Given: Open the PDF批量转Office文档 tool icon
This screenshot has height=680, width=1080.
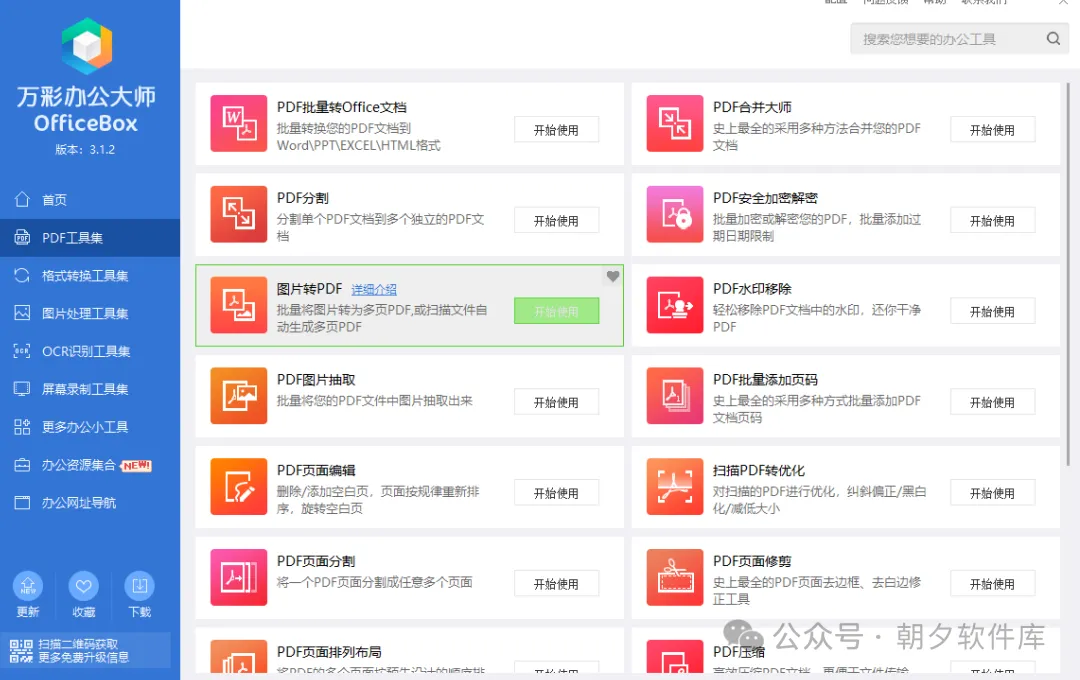Looking at the screenshot, I should (x=237, y=123).
